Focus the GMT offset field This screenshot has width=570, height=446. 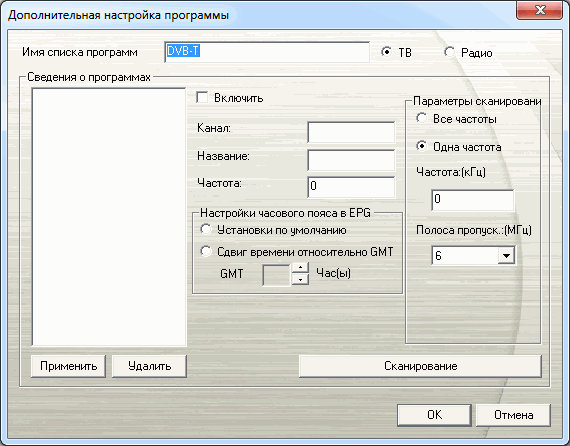[x=276, y=275]
